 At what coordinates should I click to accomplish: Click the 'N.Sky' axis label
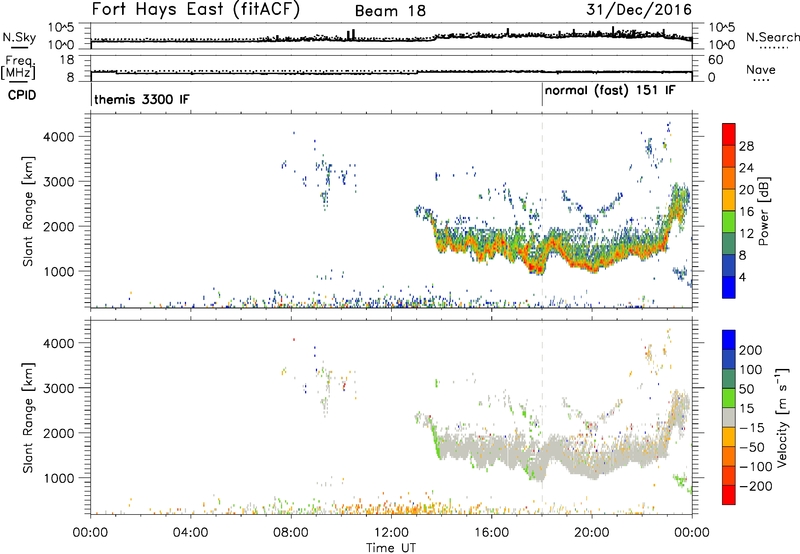pyautogui.click(x=19, y=37)
